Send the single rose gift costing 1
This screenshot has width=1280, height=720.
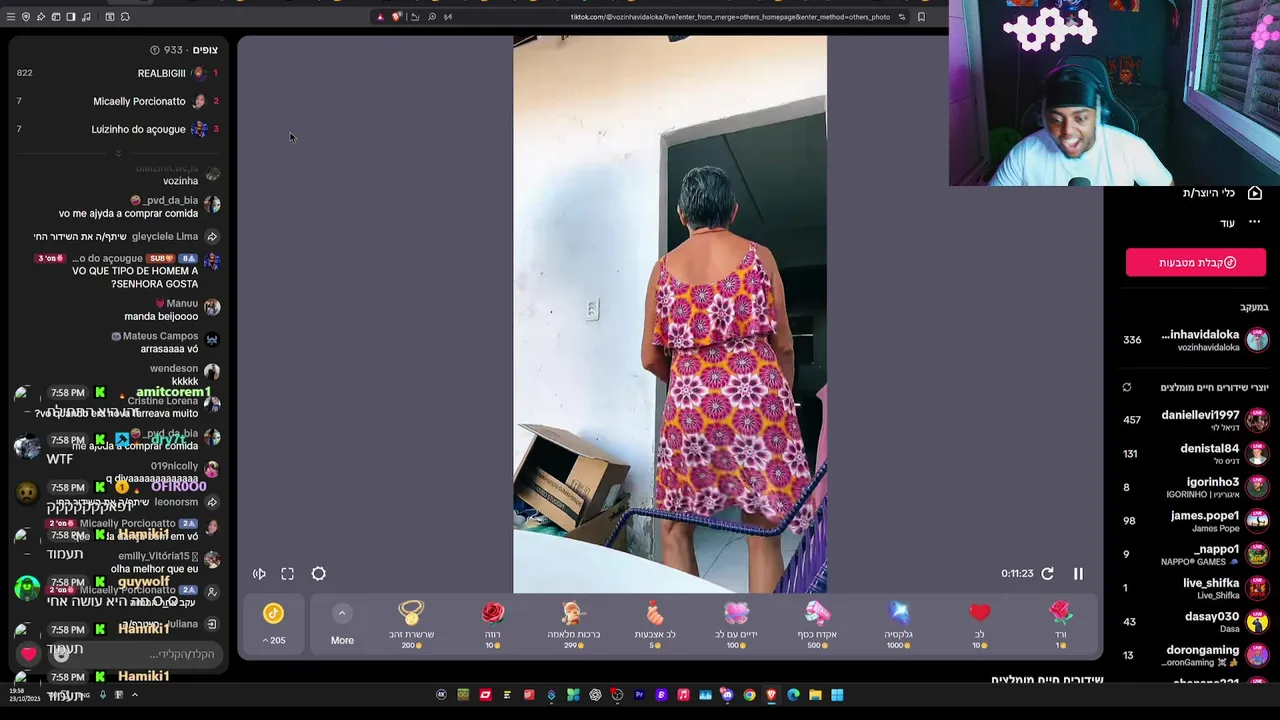1060,625
